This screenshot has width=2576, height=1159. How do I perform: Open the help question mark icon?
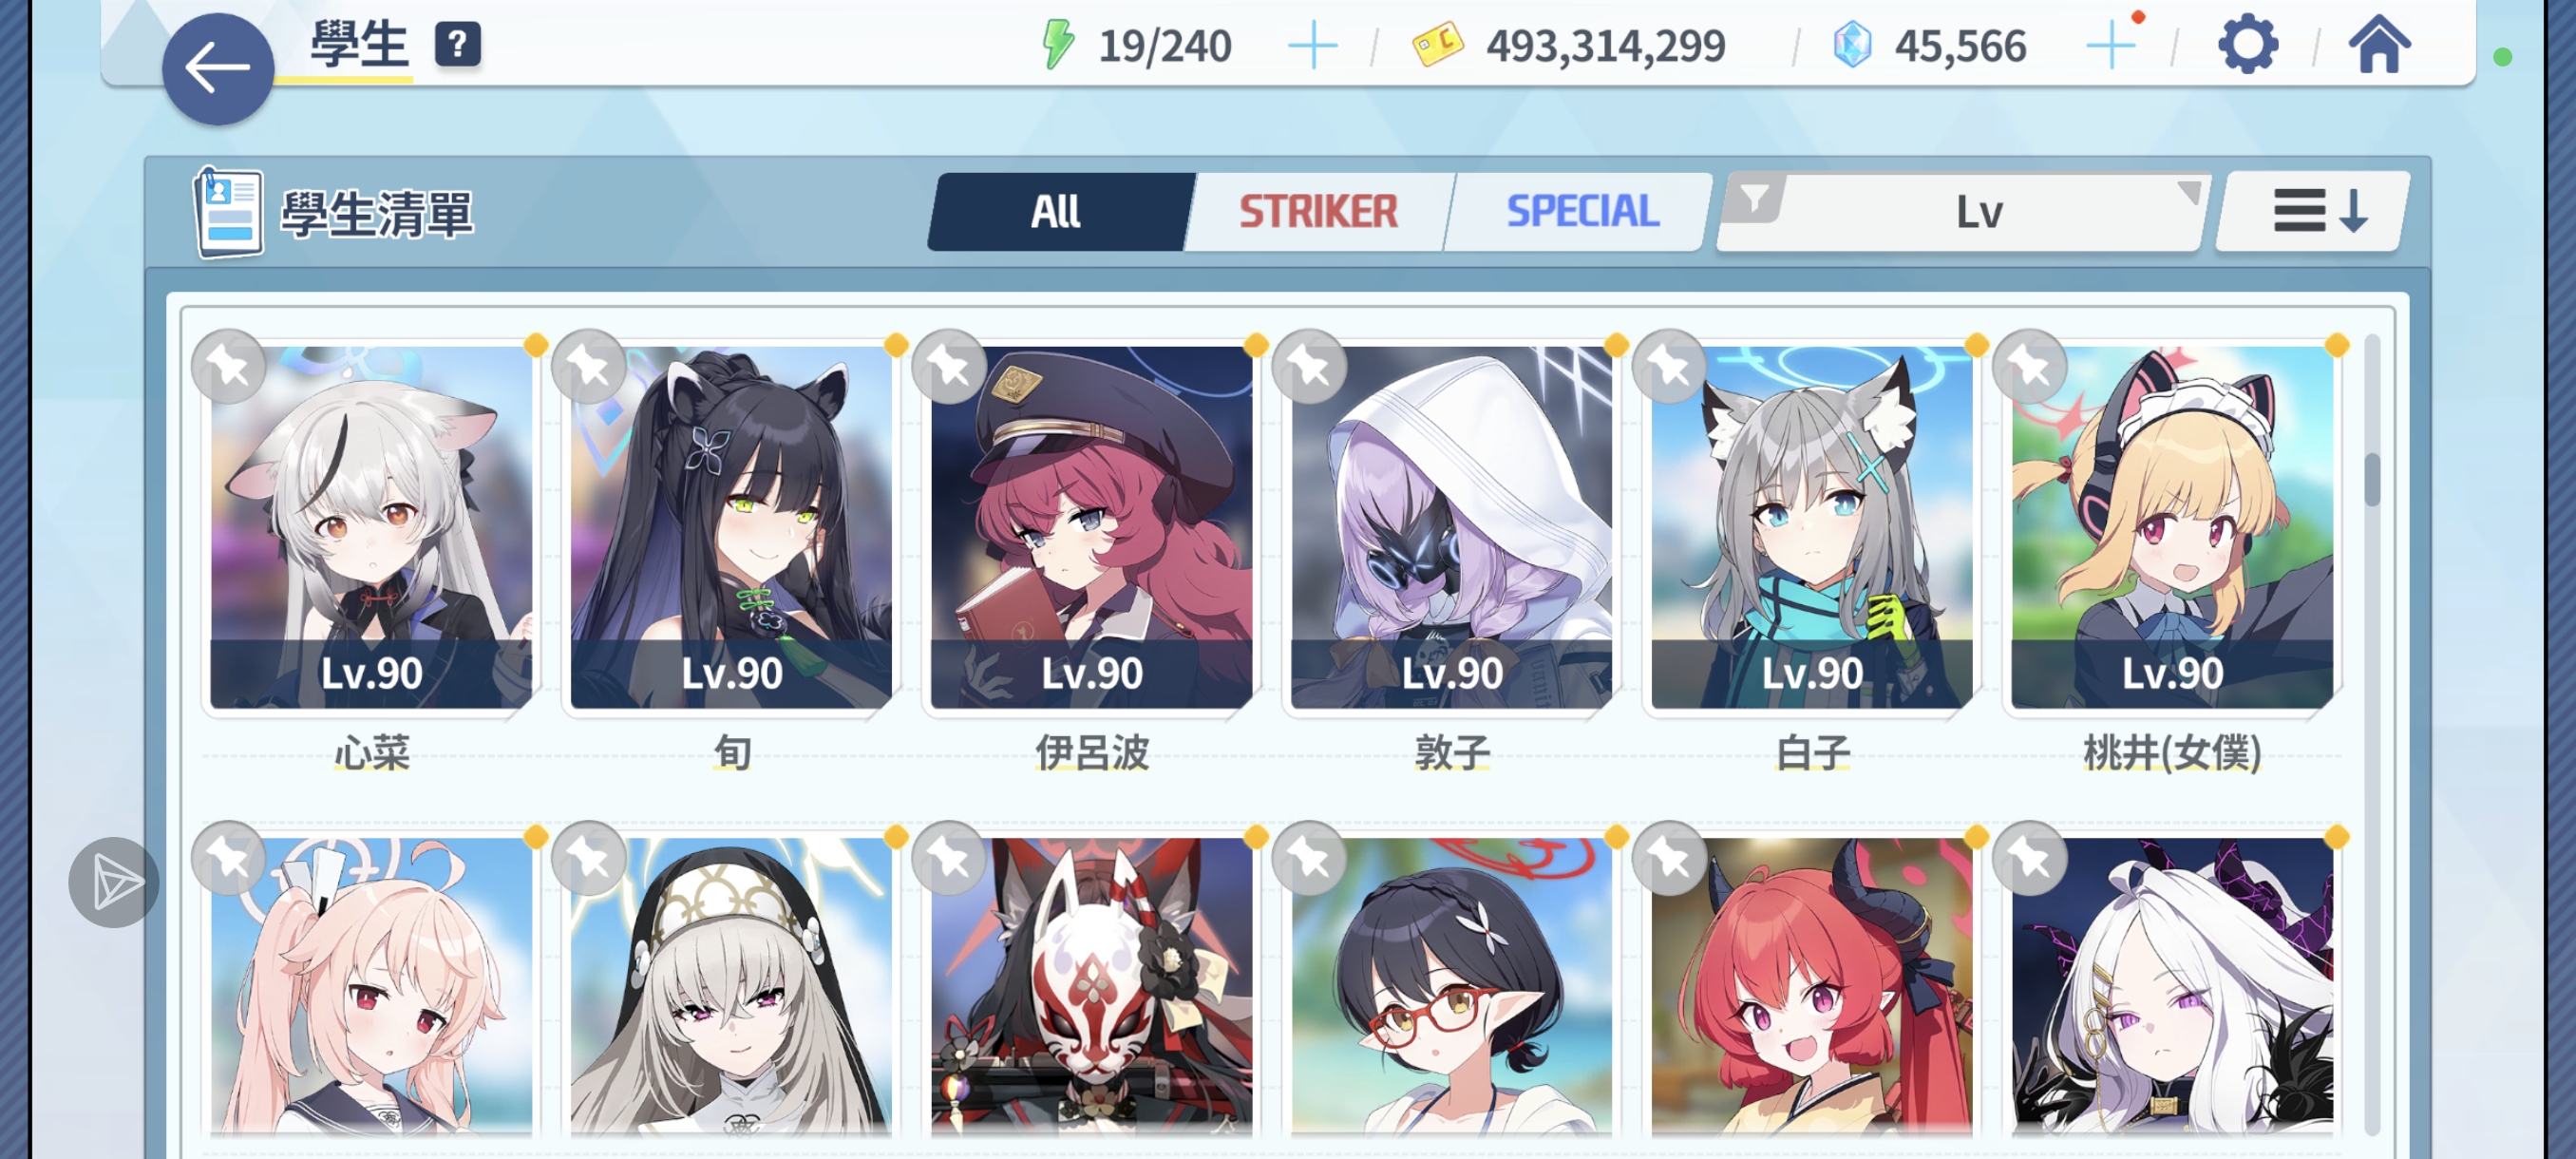[x=457, y=44]
